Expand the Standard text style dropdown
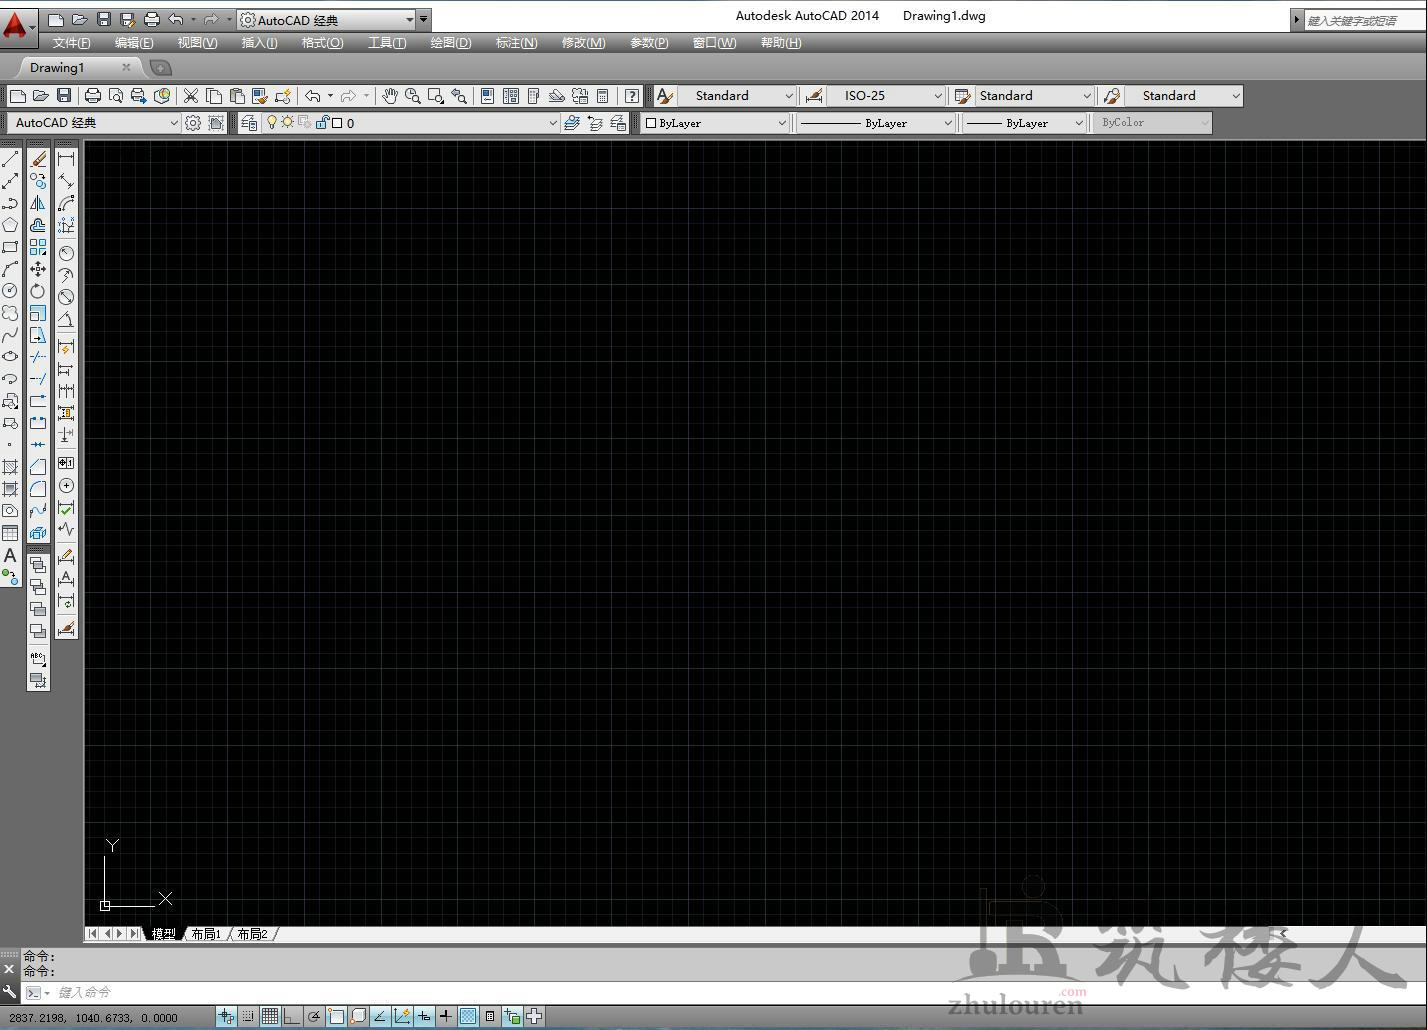 (x=736, y=96)
